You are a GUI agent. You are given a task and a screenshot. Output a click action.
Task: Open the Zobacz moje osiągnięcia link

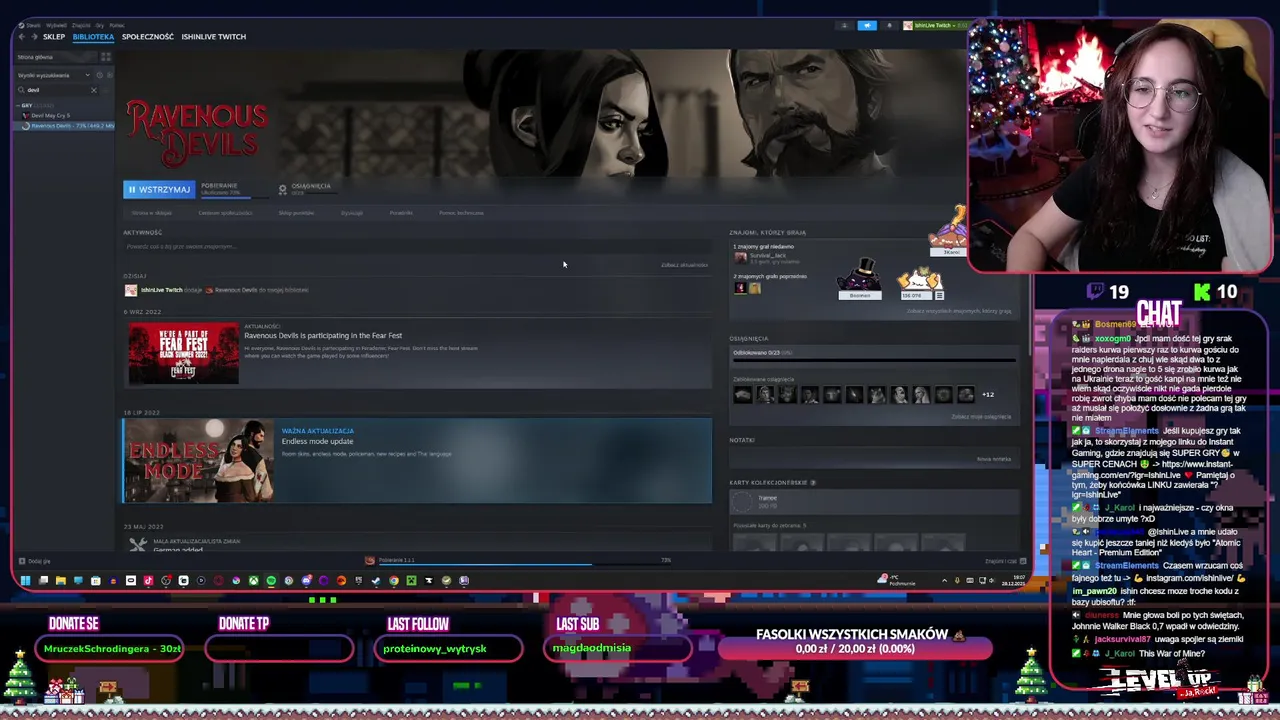coord(981,417)
